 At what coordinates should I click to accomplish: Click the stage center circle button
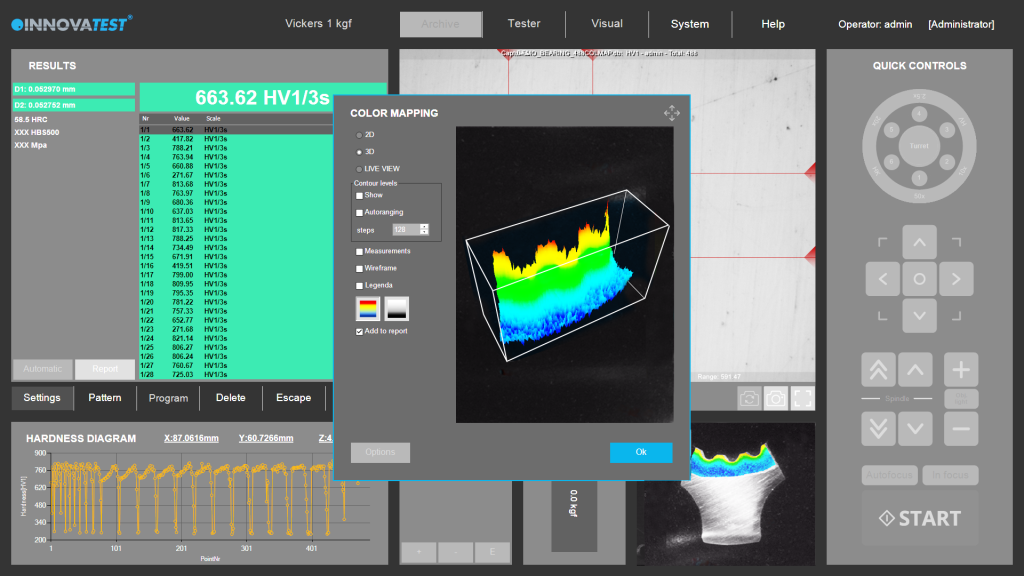[920, 279]
